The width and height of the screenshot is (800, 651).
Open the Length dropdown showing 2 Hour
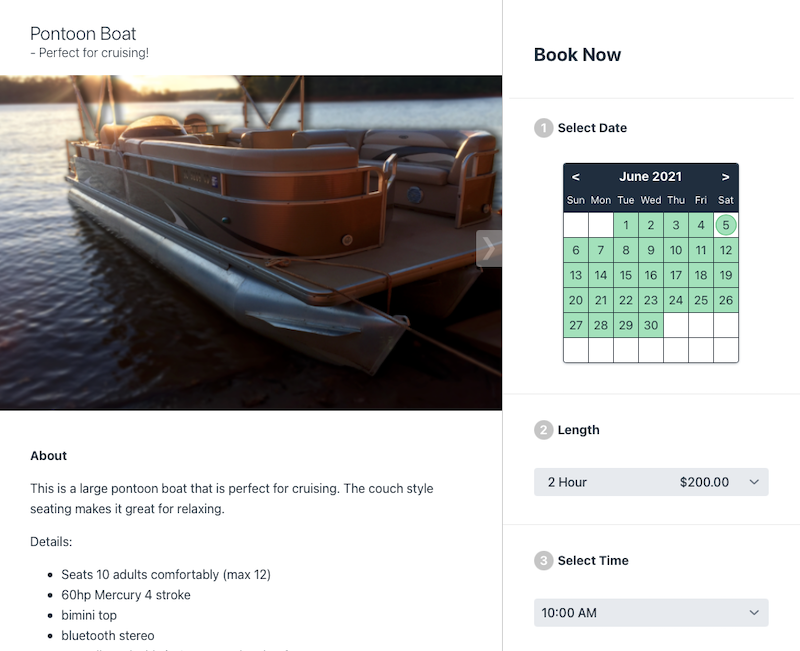coord(651,482)
